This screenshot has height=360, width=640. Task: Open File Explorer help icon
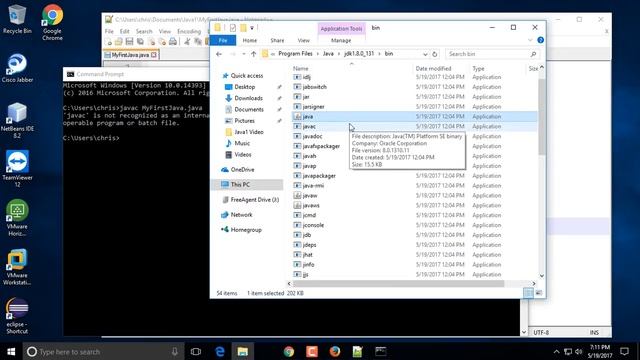tap(540, 40)
